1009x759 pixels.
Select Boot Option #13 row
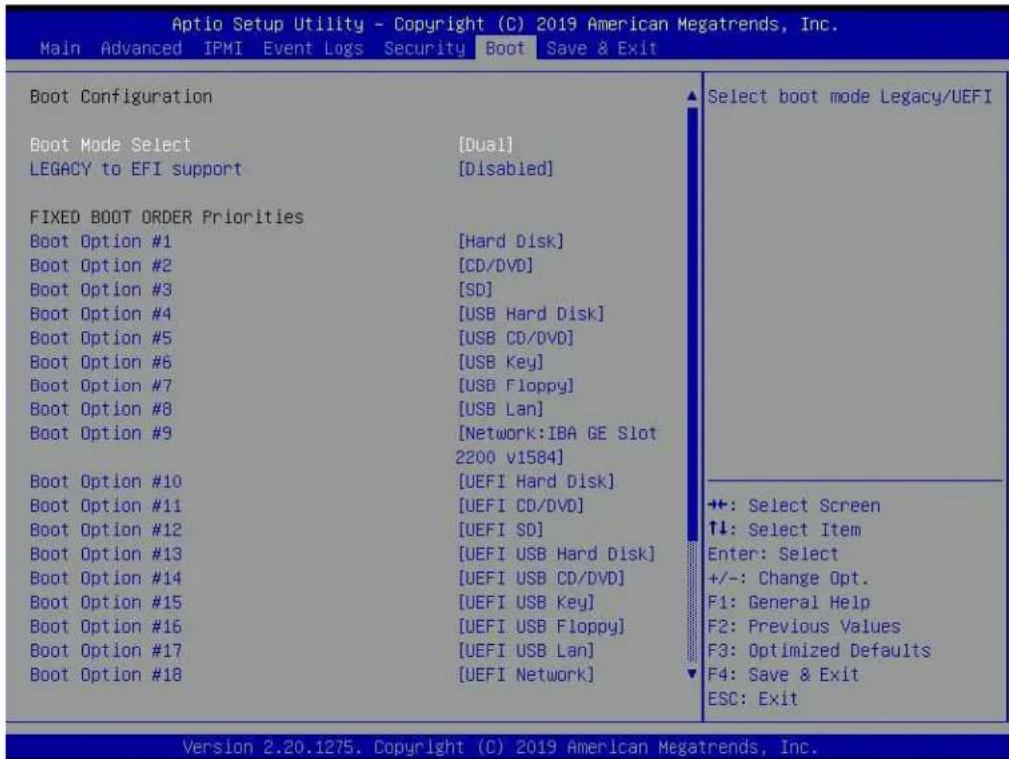click(x=106, y=554)
